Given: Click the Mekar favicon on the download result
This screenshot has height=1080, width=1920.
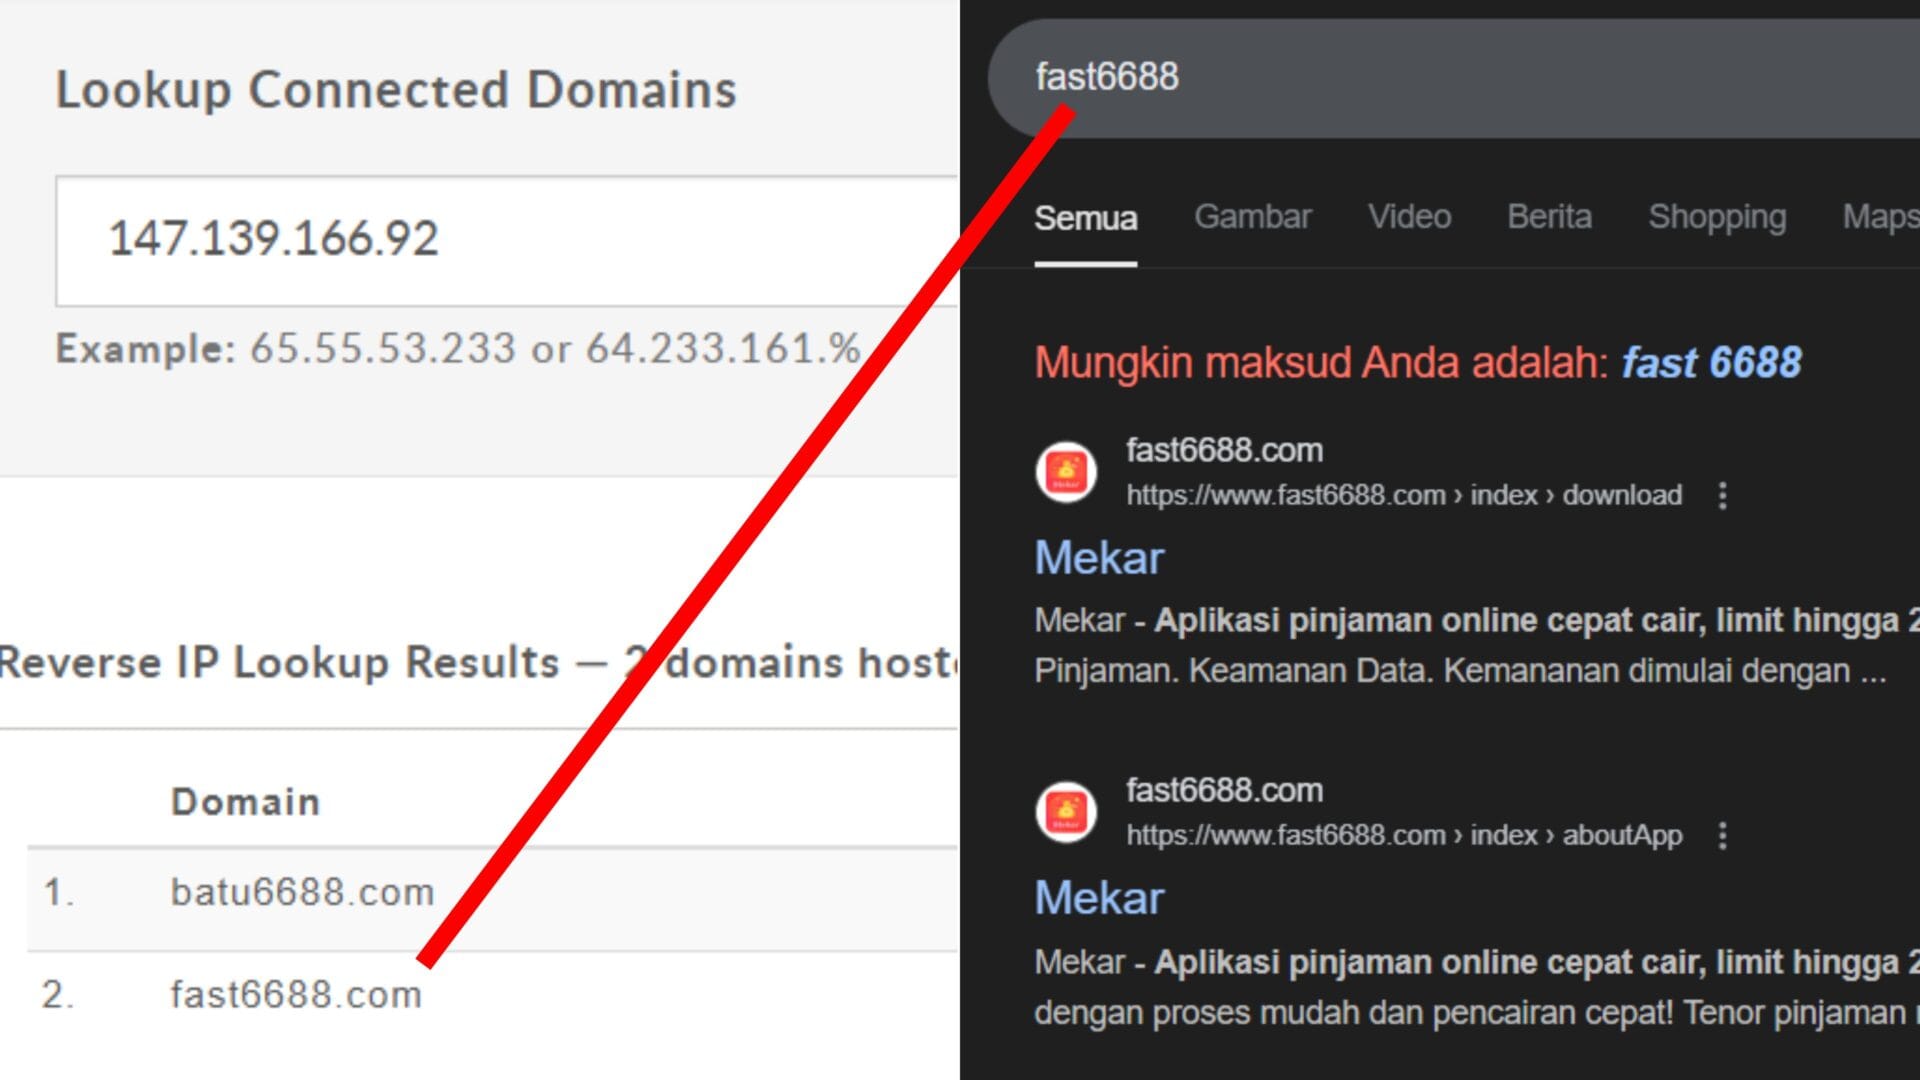Looking at the screenshot, I should [1066, 472].
